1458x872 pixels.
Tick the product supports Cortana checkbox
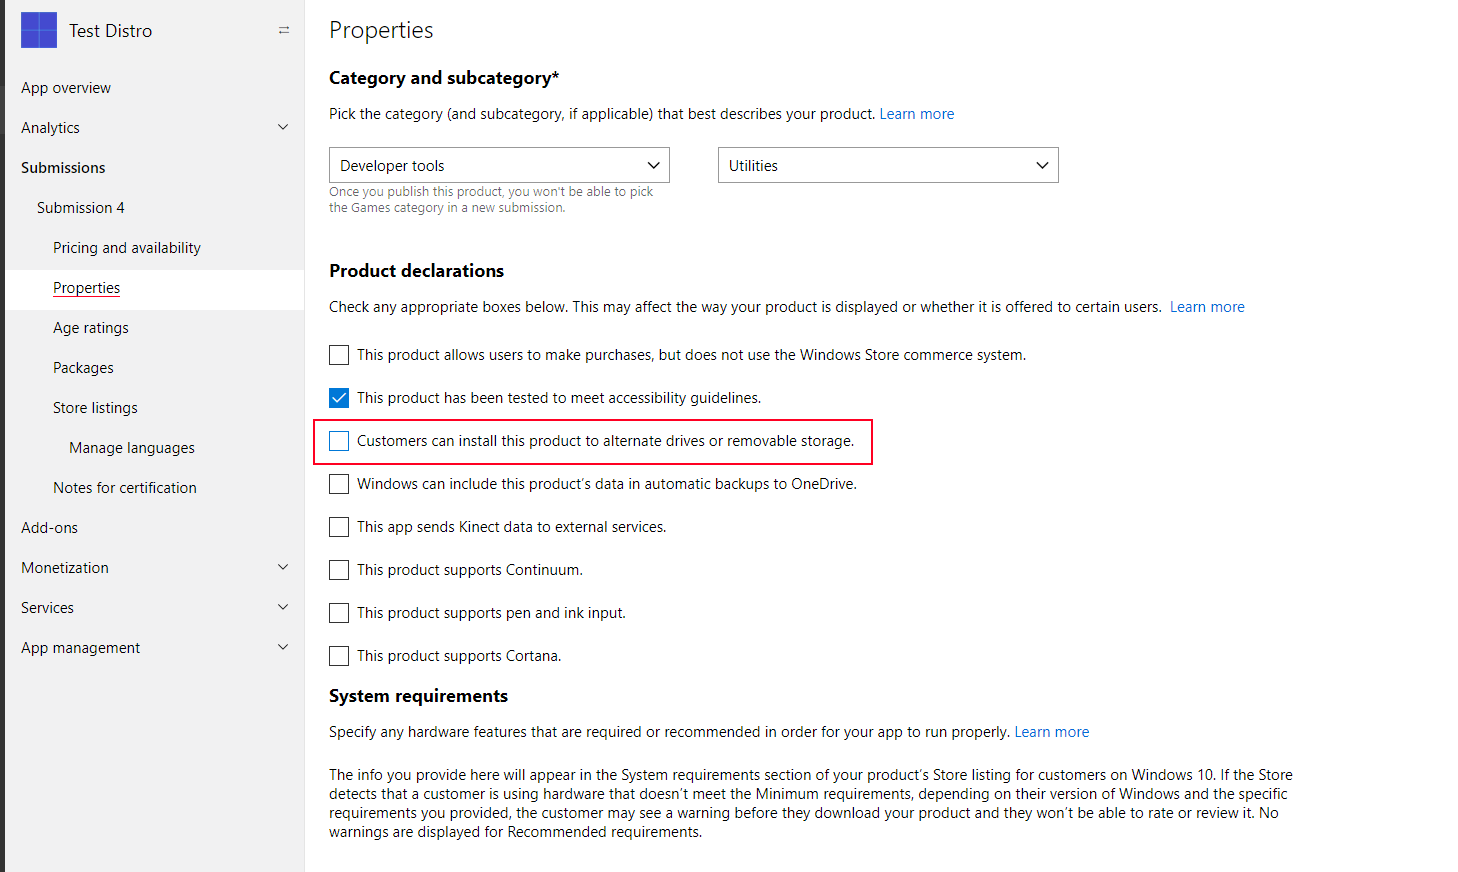(339, 656)
